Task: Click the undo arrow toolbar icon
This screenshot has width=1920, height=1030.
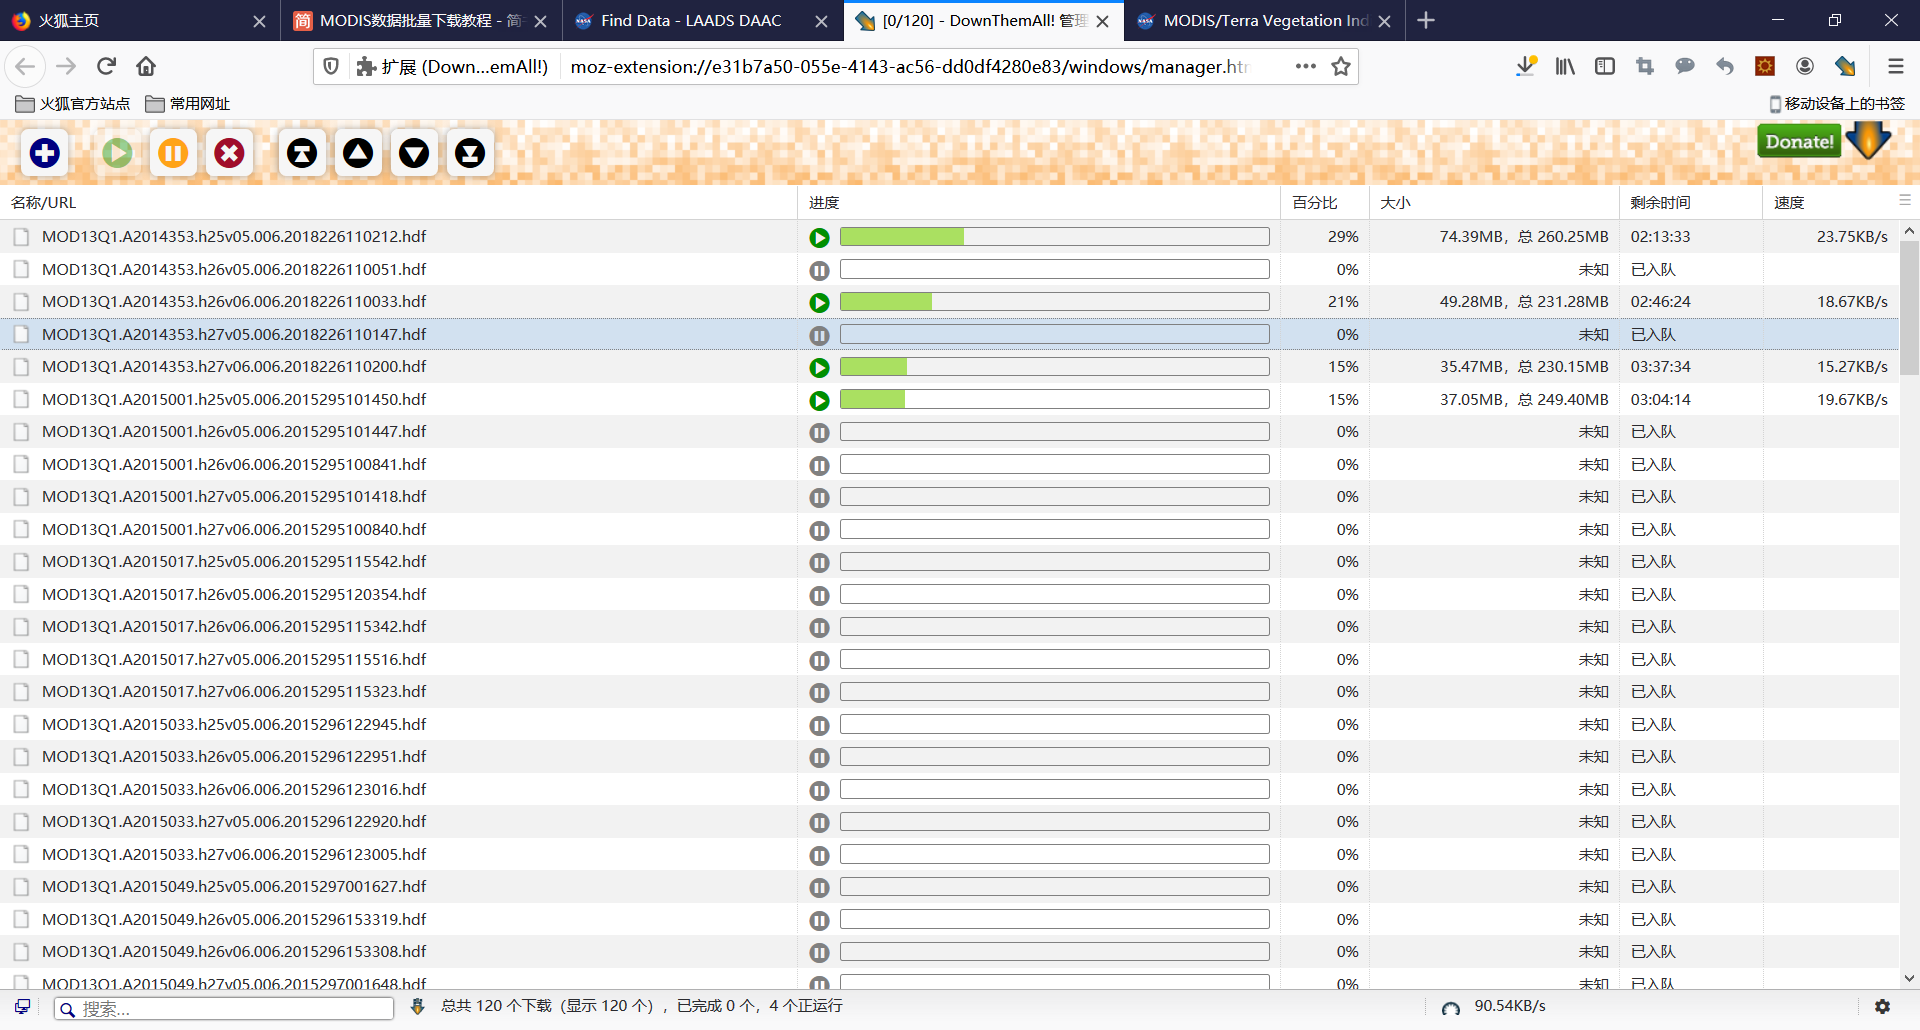Action: pyautogui.click(x=1725, y=66)
